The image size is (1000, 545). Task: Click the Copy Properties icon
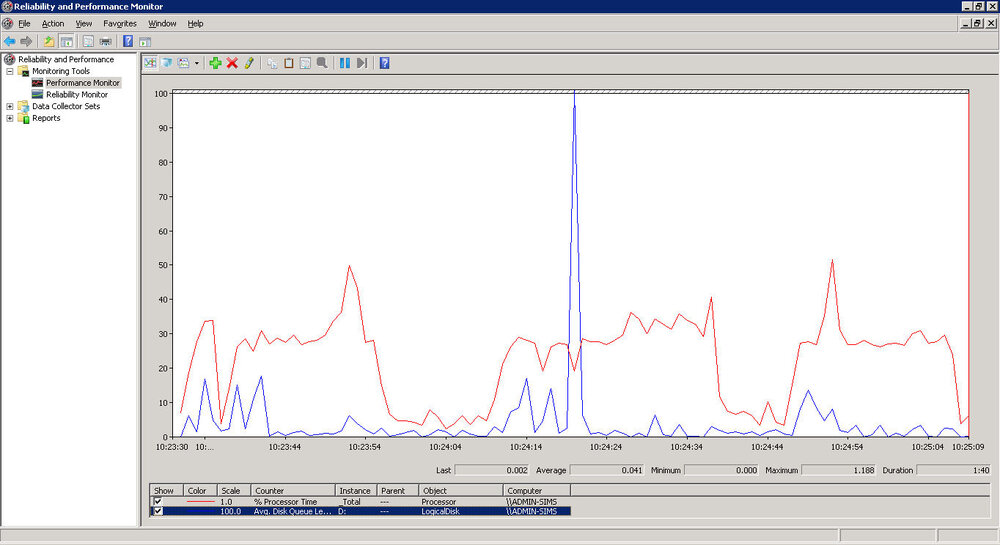pos(272,63)
